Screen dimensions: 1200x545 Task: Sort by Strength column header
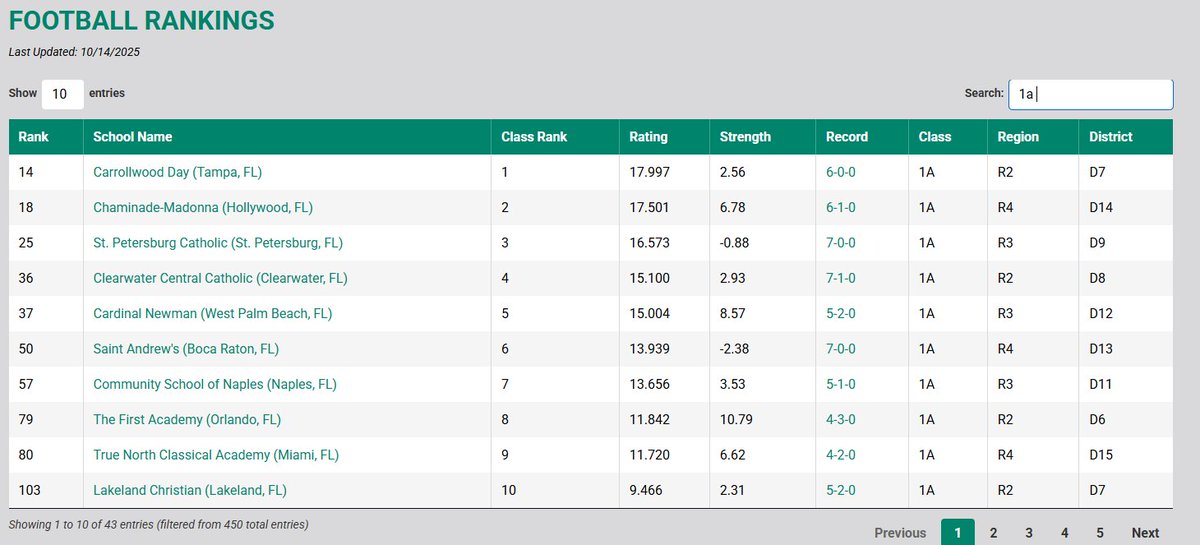click(763, 137)
